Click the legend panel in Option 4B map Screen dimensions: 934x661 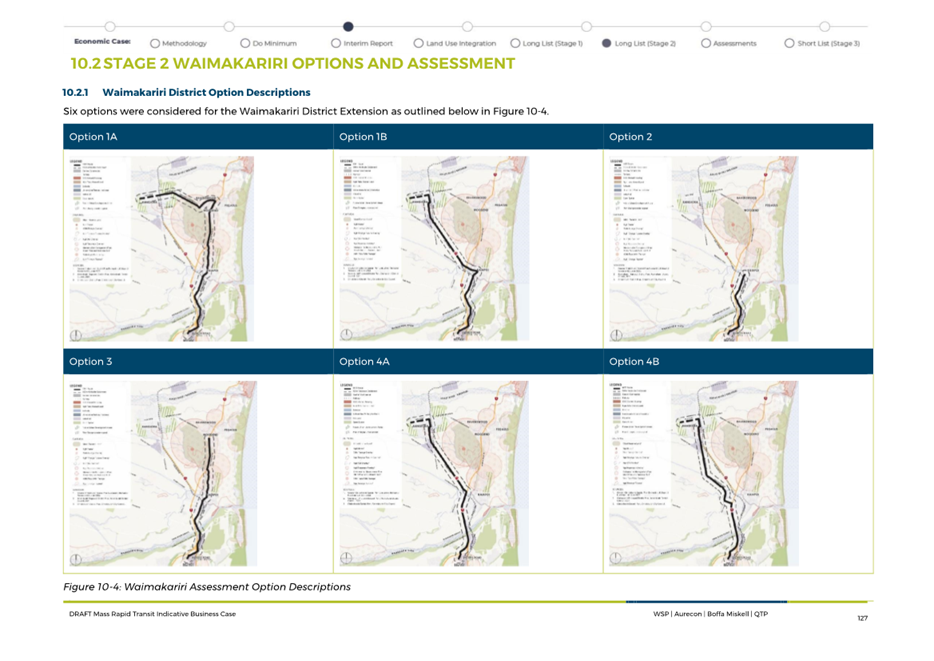coord(639,445)
